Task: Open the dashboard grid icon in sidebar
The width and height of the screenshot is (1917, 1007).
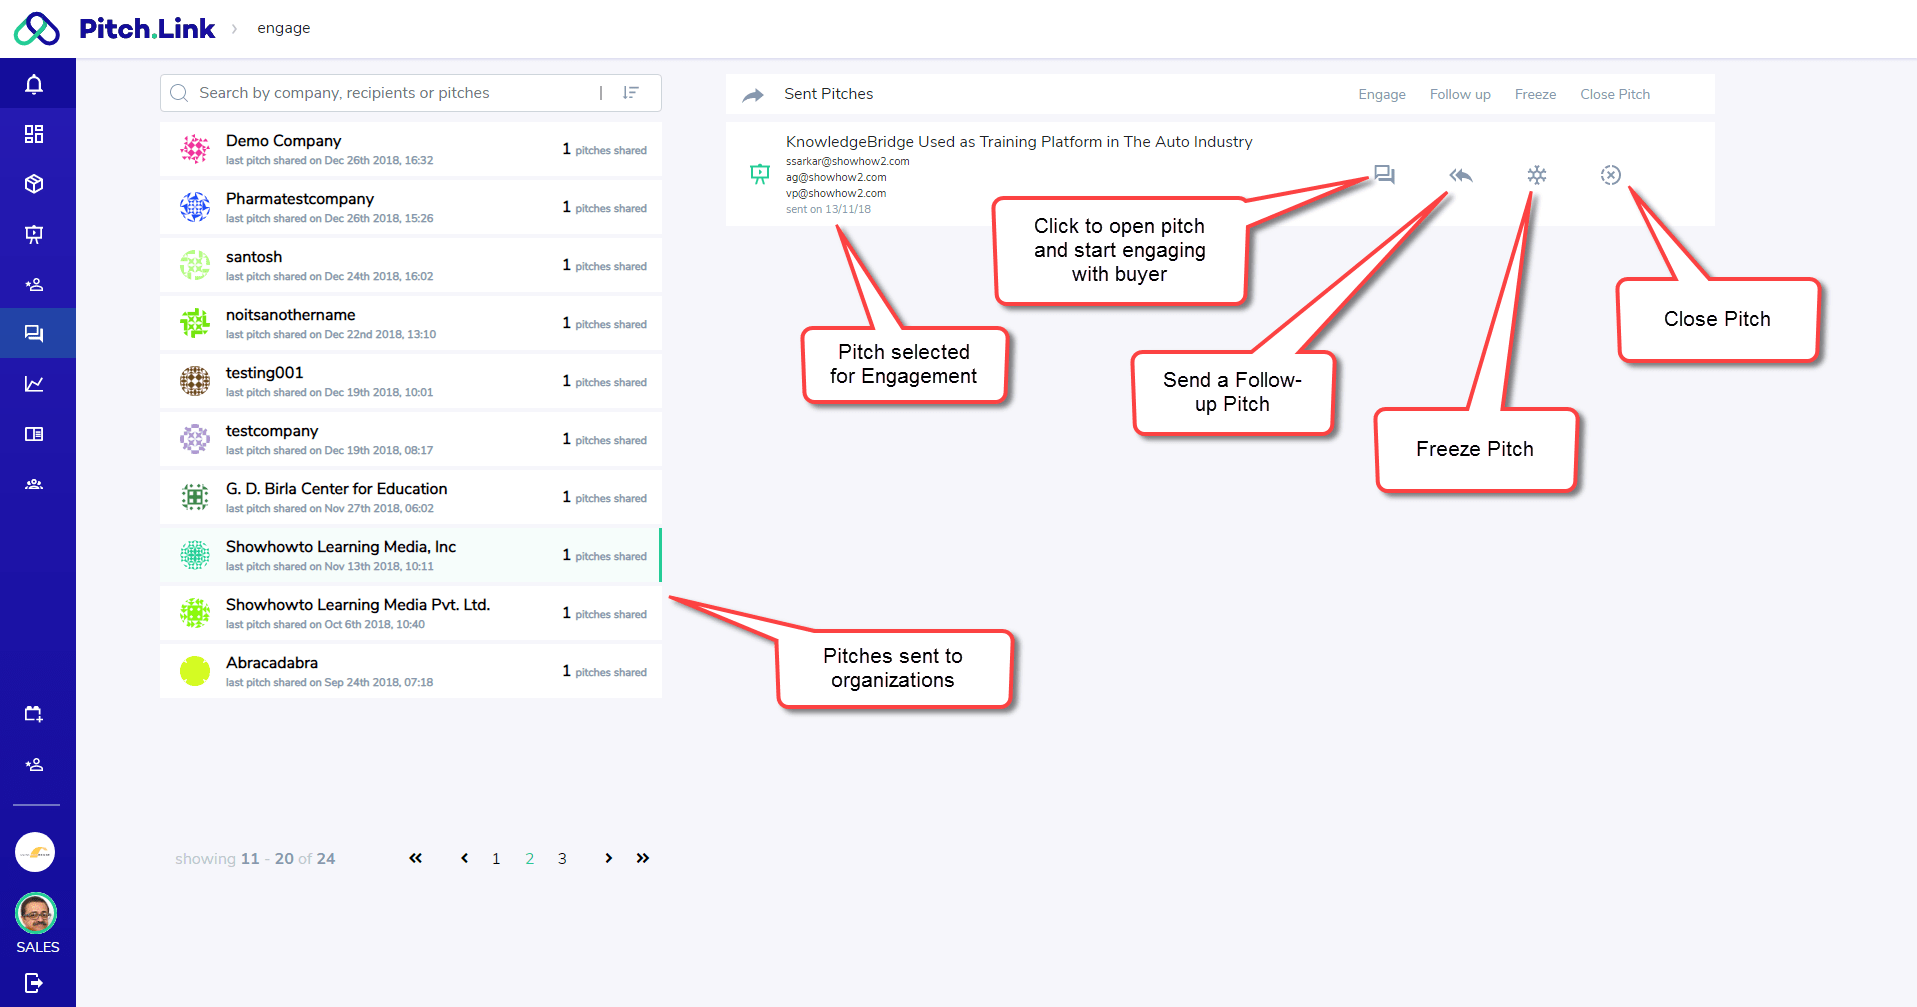Action: tap(34, 134)
